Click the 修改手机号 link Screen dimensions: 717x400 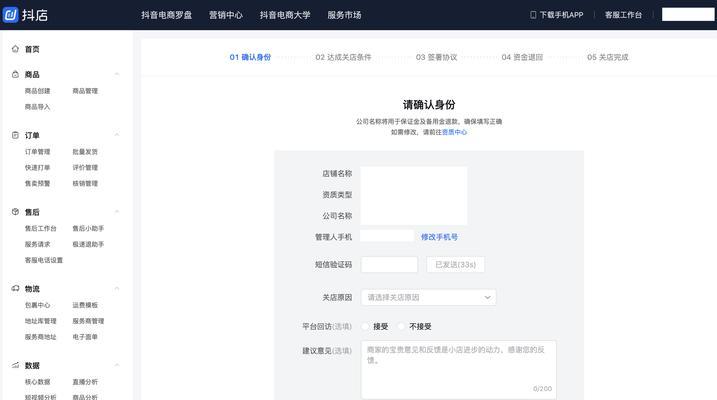pyautogui.click(x=439, y=237)
